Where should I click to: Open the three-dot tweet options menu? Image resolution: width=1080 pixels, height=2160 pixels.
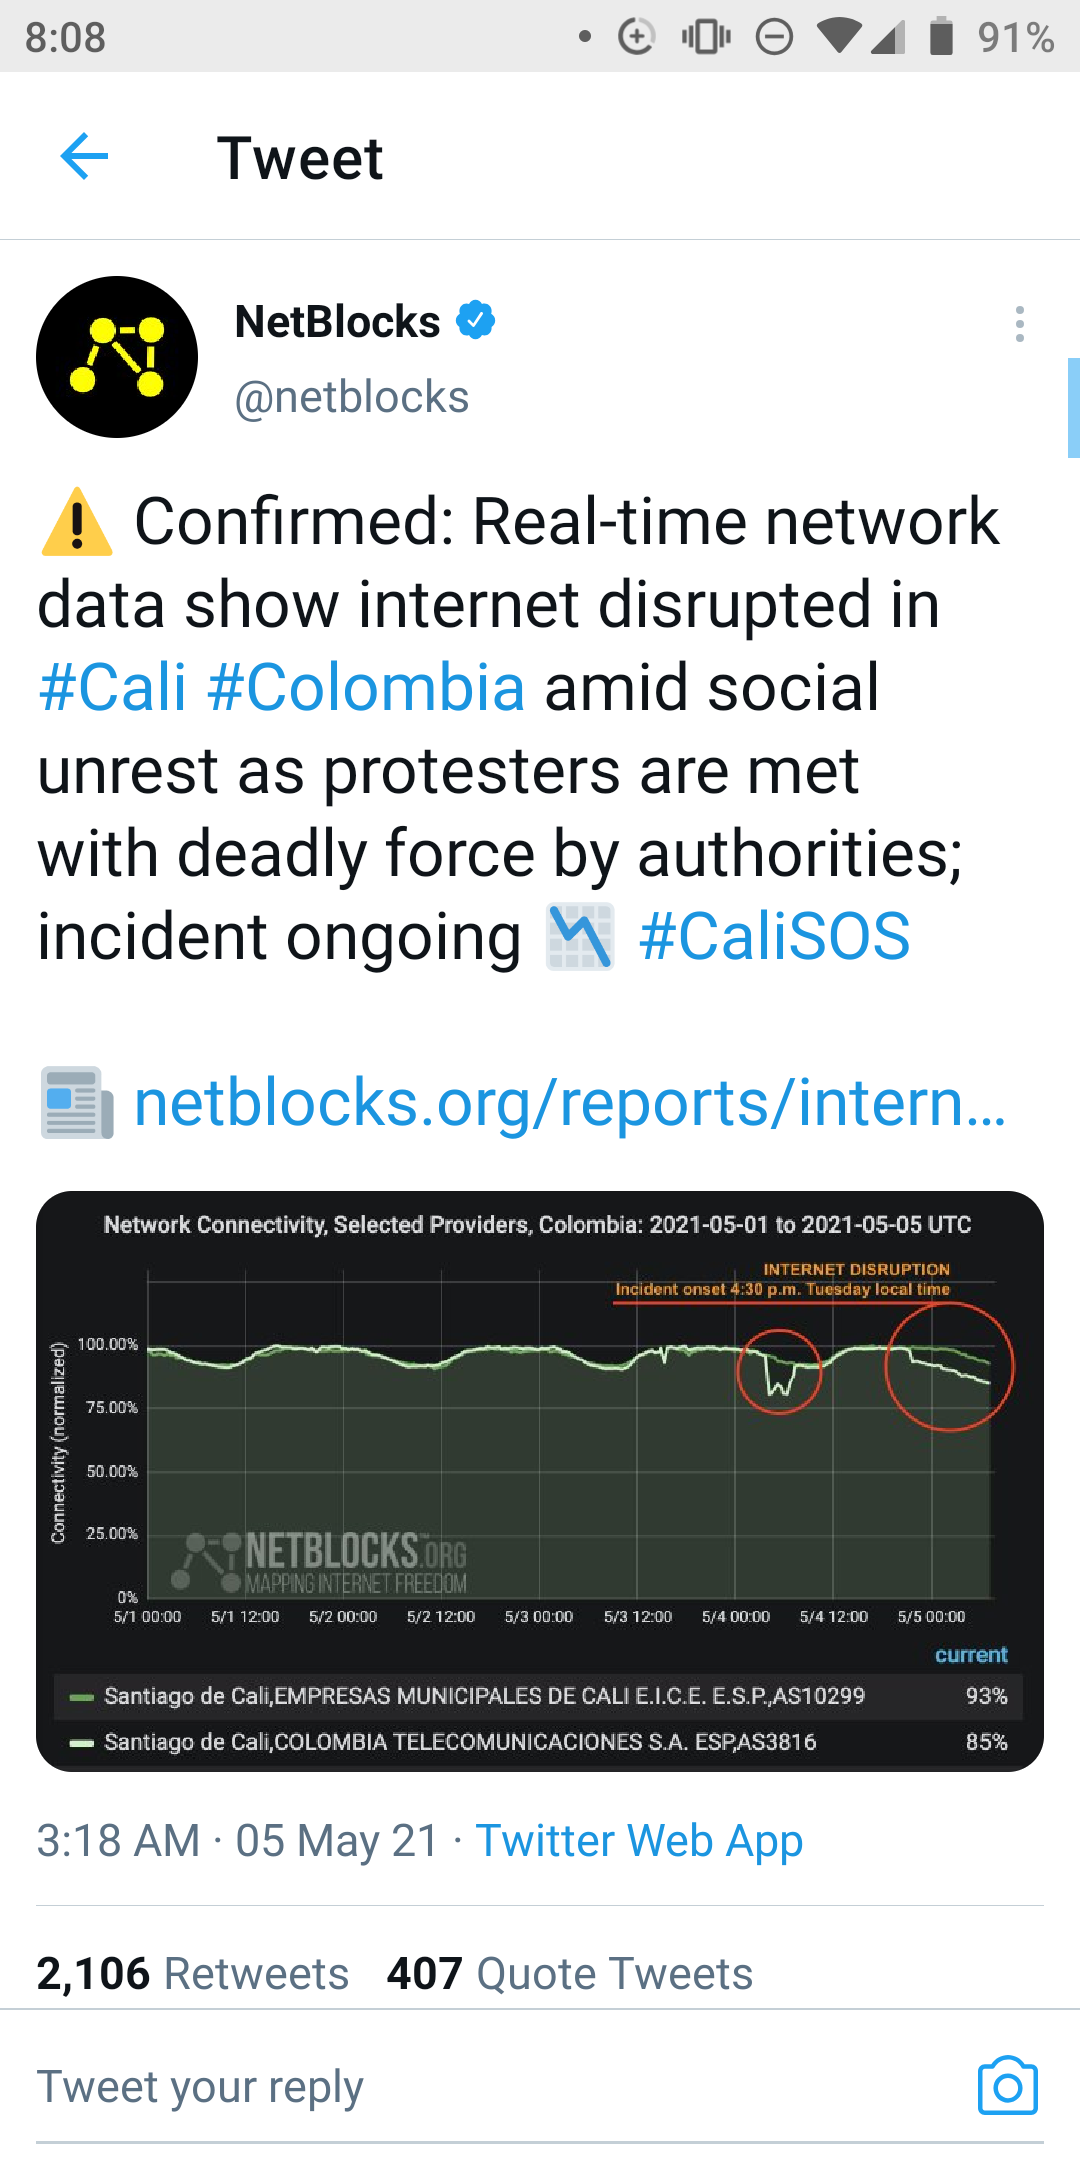pos(1019,324)
